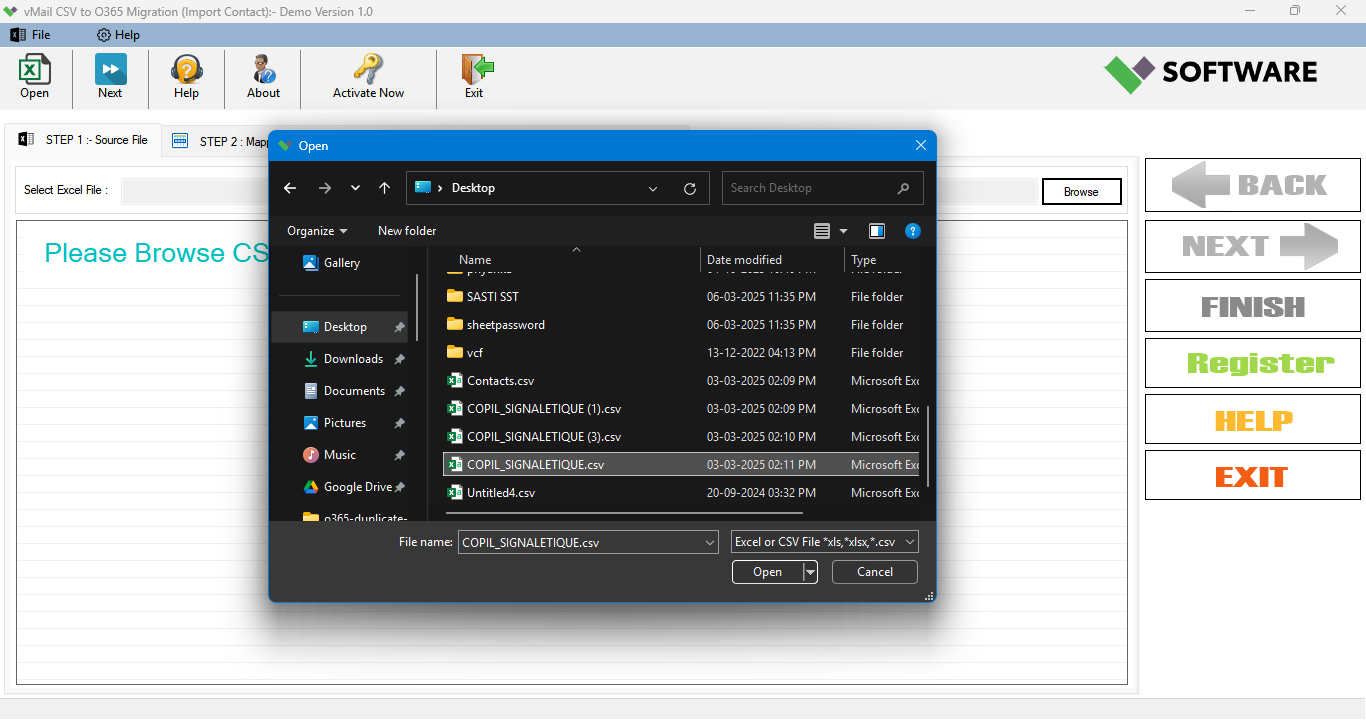Click the Browse button
Screen dimensions: 1366x720
coord(1081,192)
